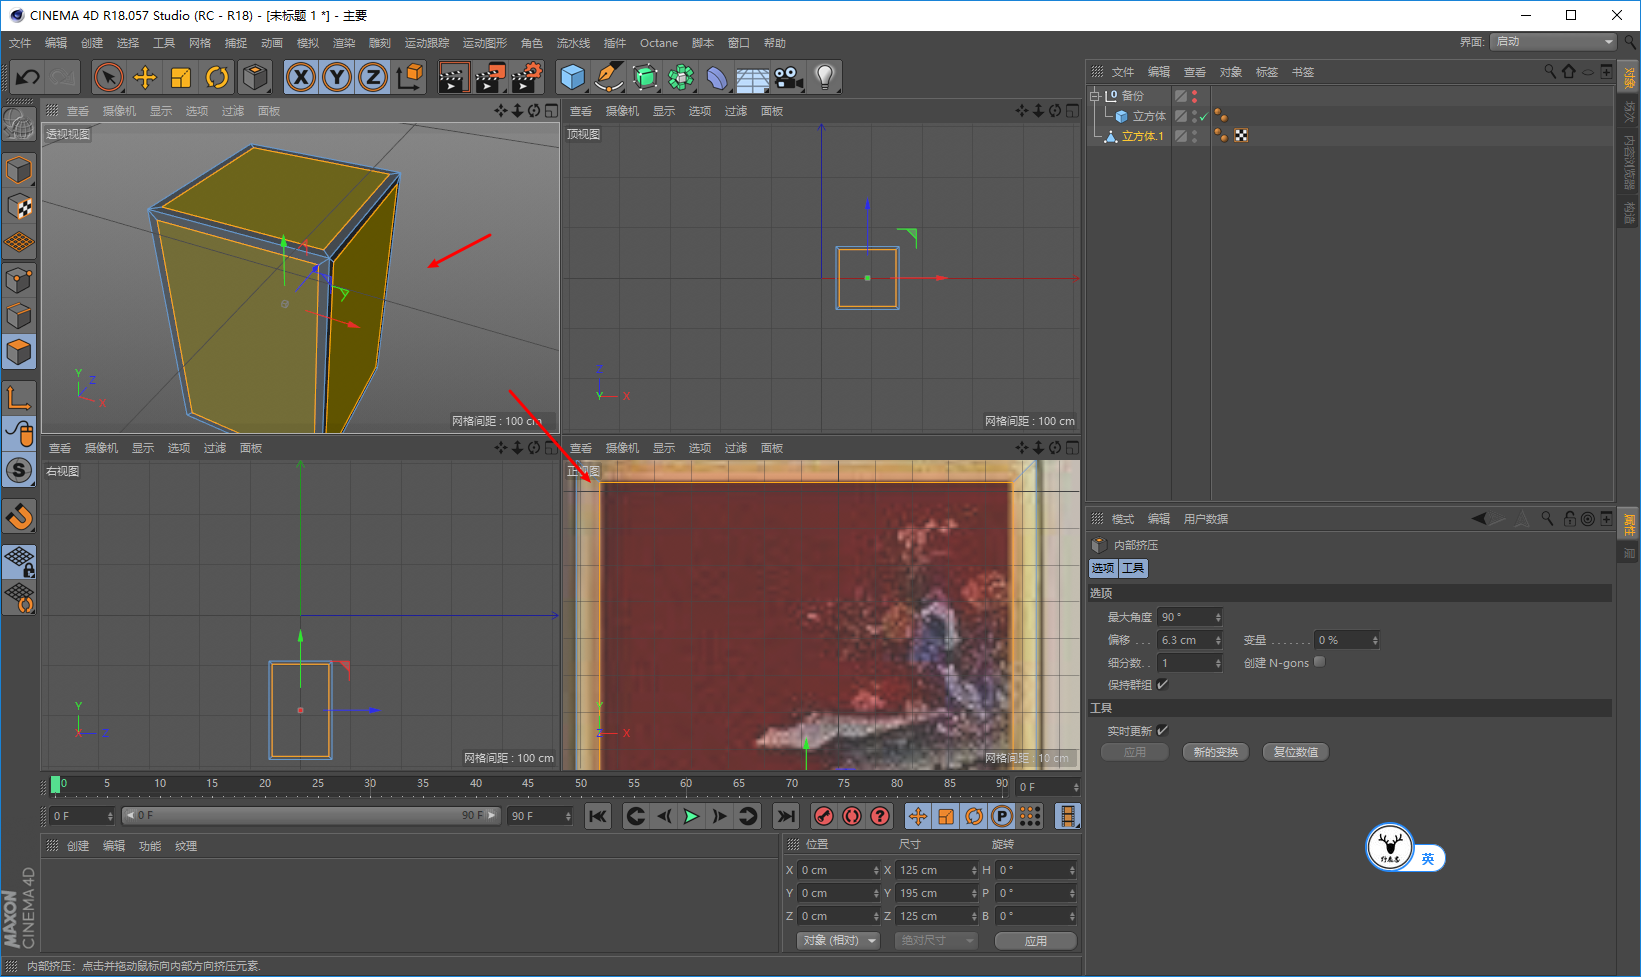Add a cube primitive object
The height and width of the screenshot is (977, 1641).
pos(573,77)
